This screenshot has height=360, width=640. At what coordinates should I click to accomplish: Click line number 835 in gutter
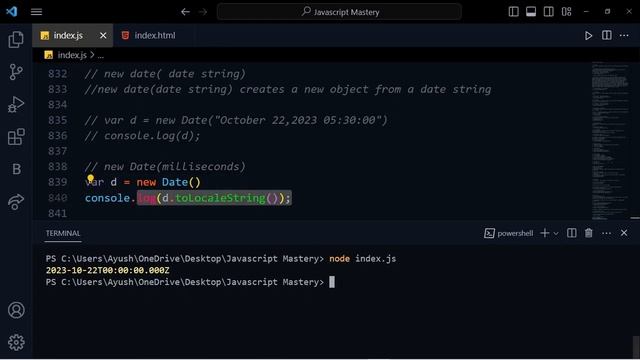pyautogui.click(x=57, y=120)
